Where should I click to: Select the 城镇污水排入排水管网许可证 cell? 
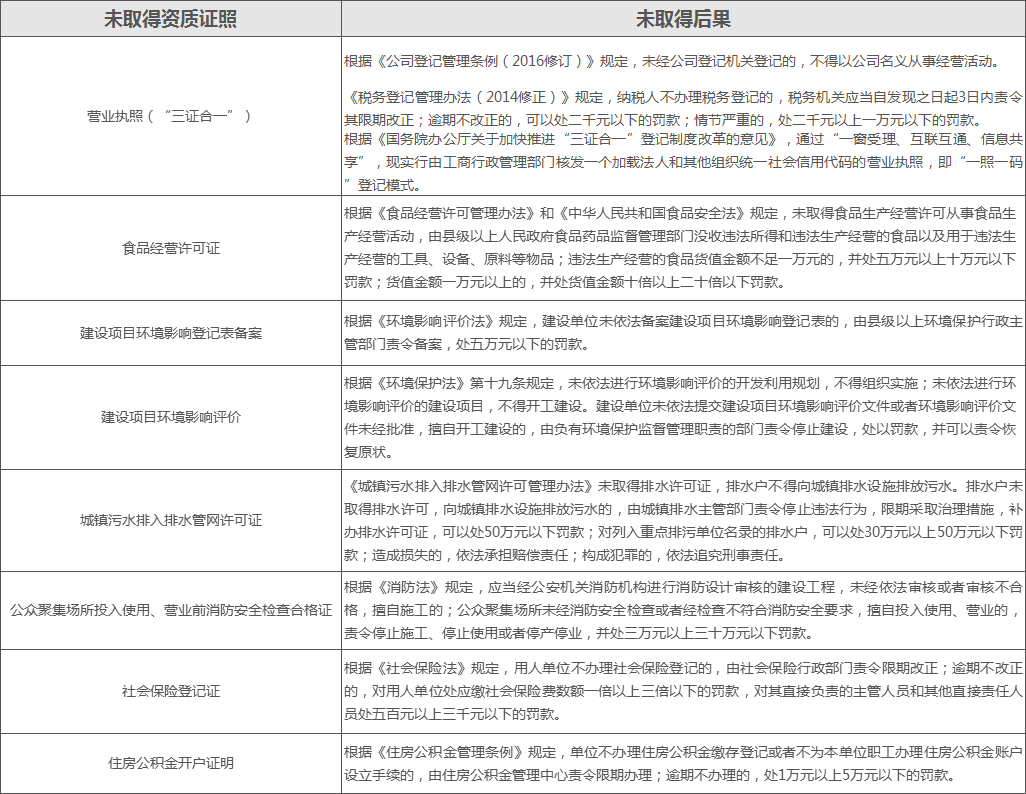coord(171,520)
